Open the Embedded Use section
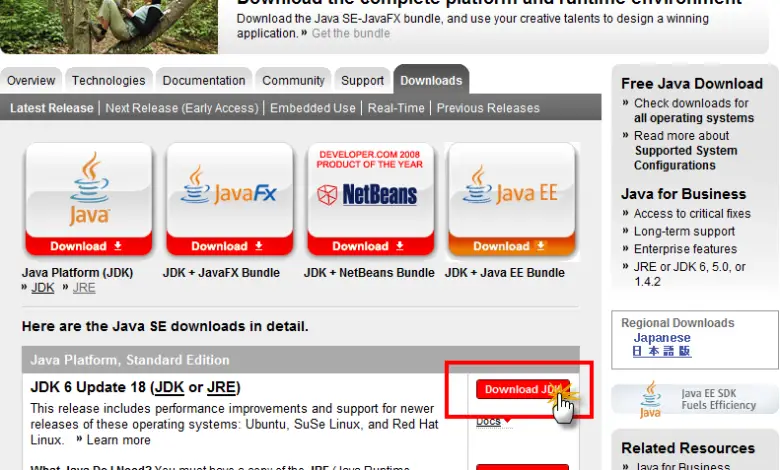 pos(313,108)
